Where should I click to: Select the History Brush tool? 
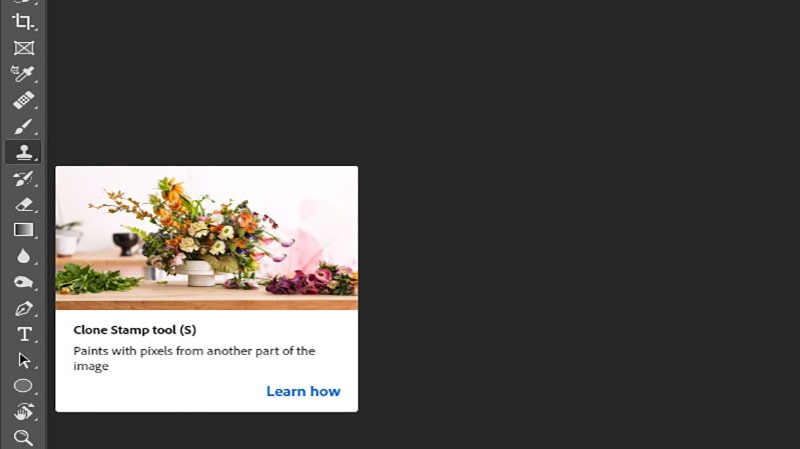23,179
